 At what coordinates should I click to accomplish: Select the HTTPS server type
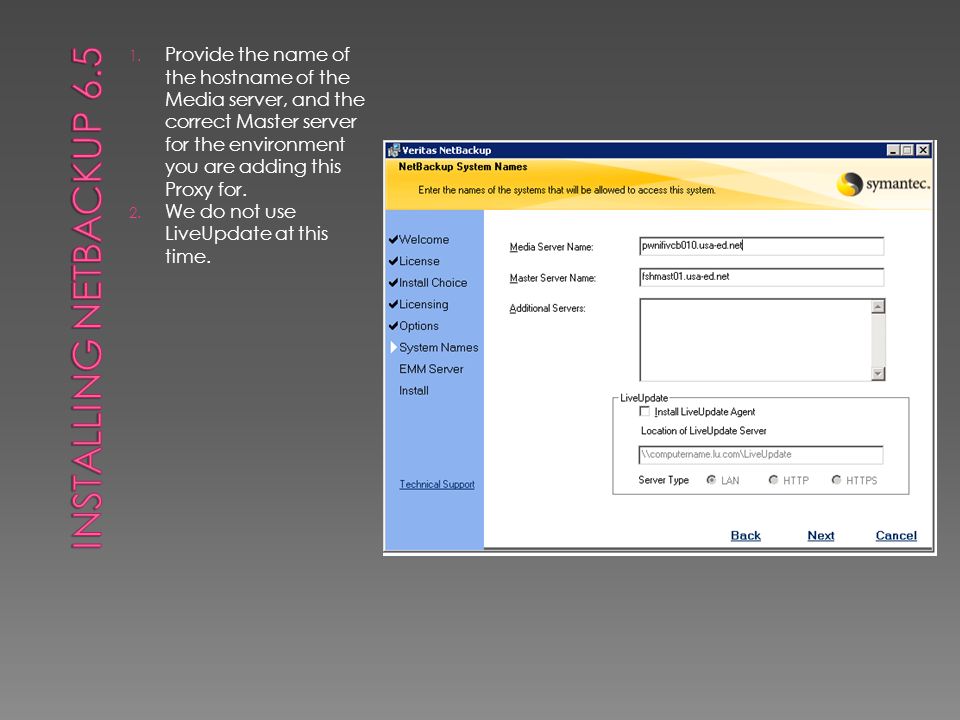coord(836,480)
